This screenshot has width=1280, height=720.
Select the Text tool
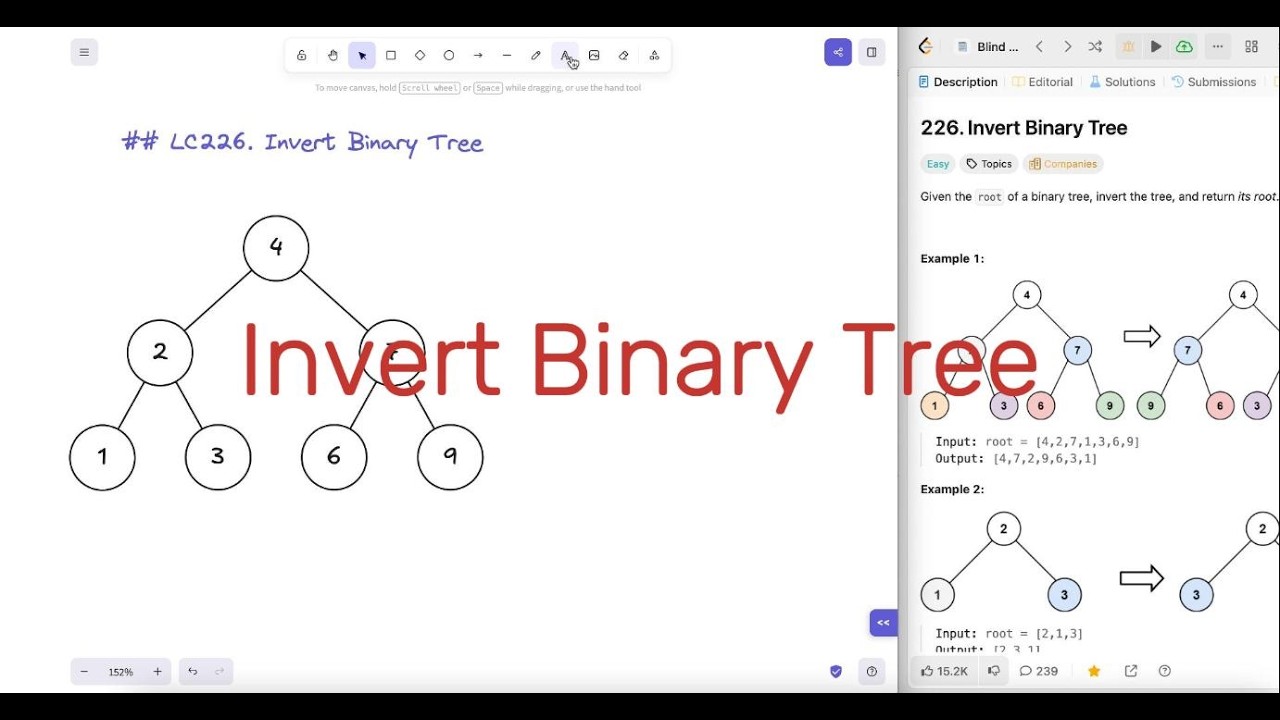point(565,55)
